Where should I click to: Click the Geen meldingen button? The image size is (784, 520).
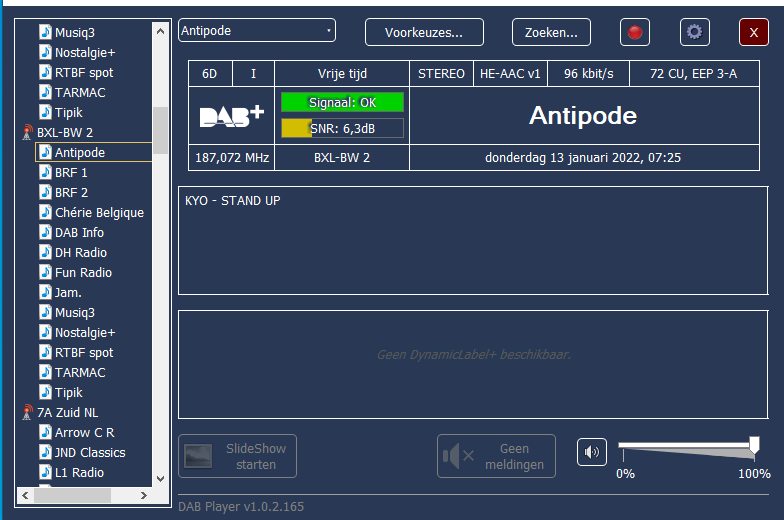[496, 456]
